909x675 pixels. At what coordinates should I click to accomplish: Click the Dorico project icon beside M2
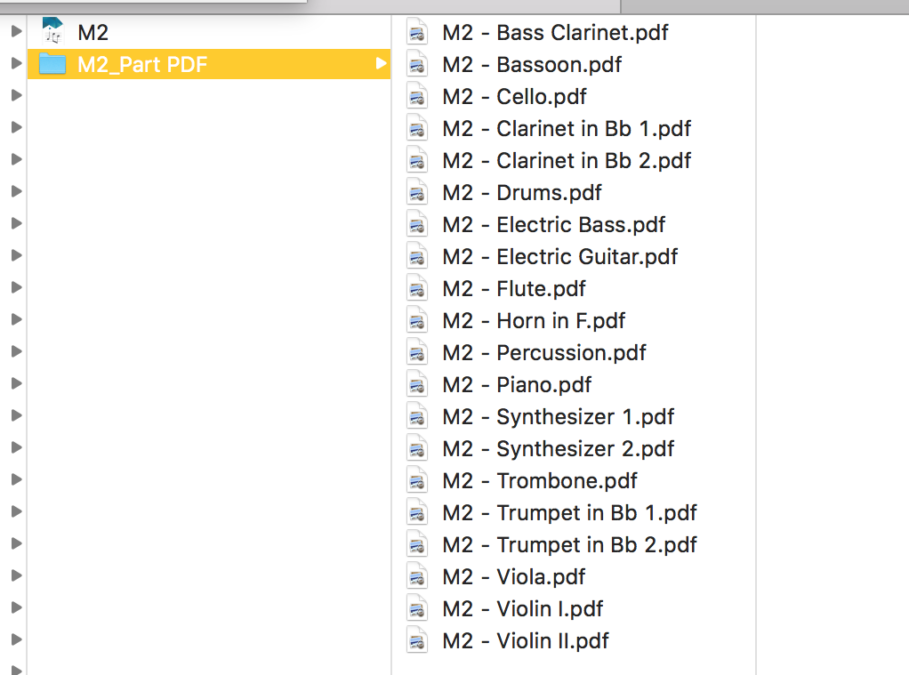tap(52, 31)
